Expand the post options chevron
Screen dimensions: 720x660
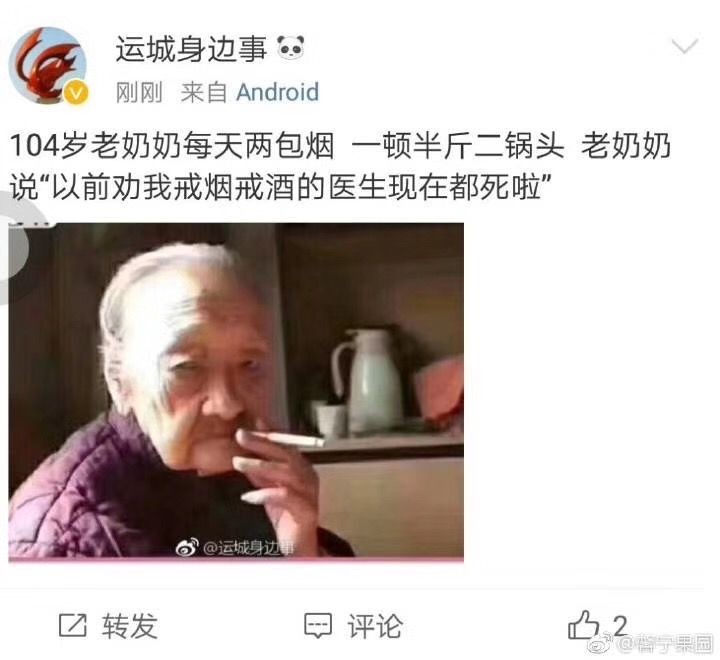(685, 45)
